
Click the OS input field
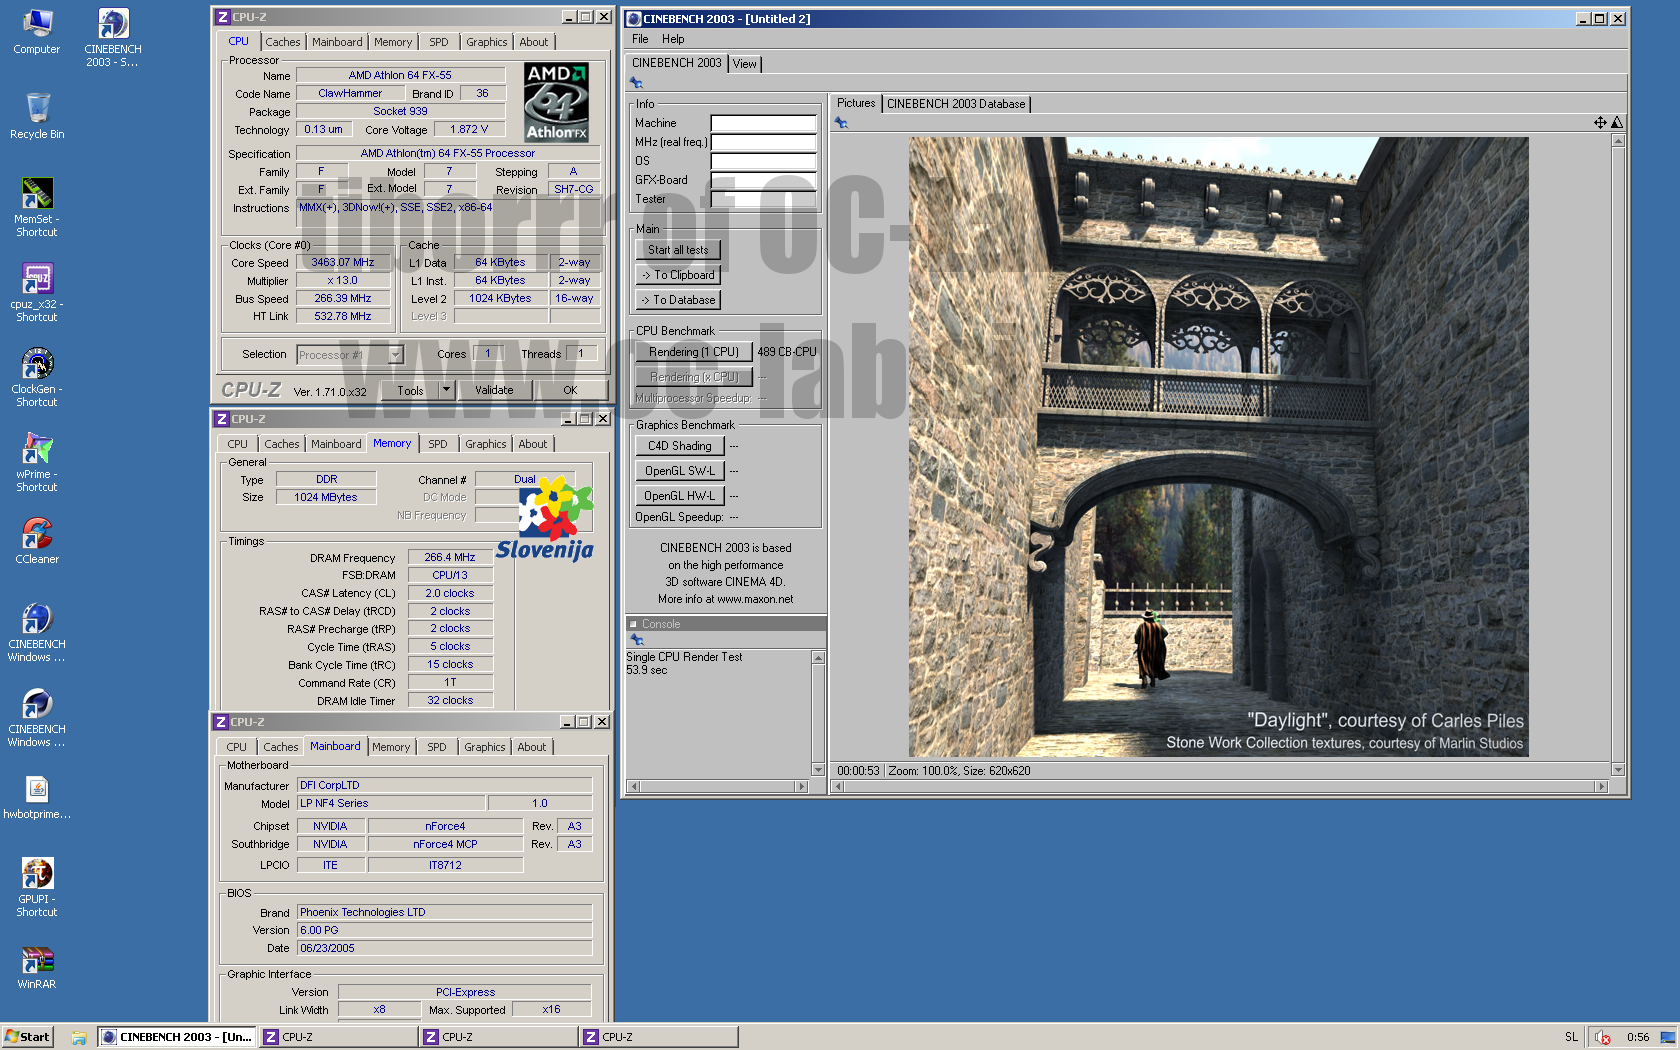pos(764,161)
